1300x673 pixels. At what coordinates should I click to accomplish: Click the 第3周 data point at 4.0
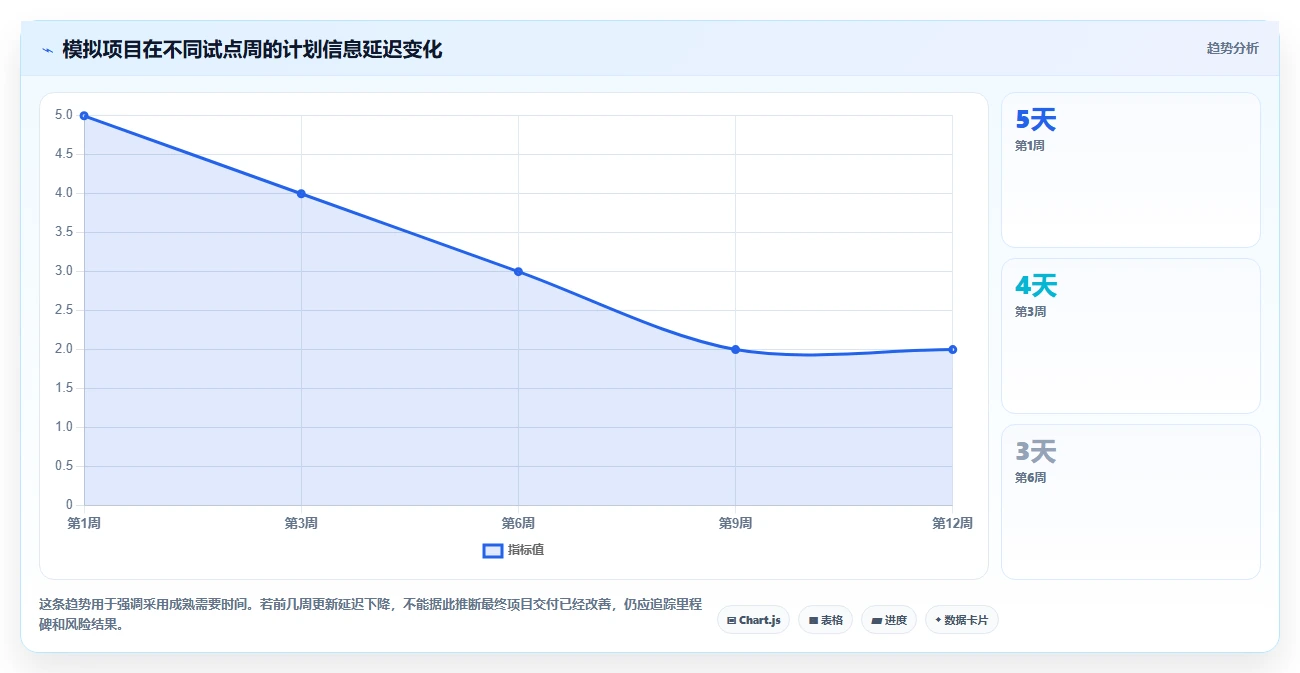click(x=301, y=194)
